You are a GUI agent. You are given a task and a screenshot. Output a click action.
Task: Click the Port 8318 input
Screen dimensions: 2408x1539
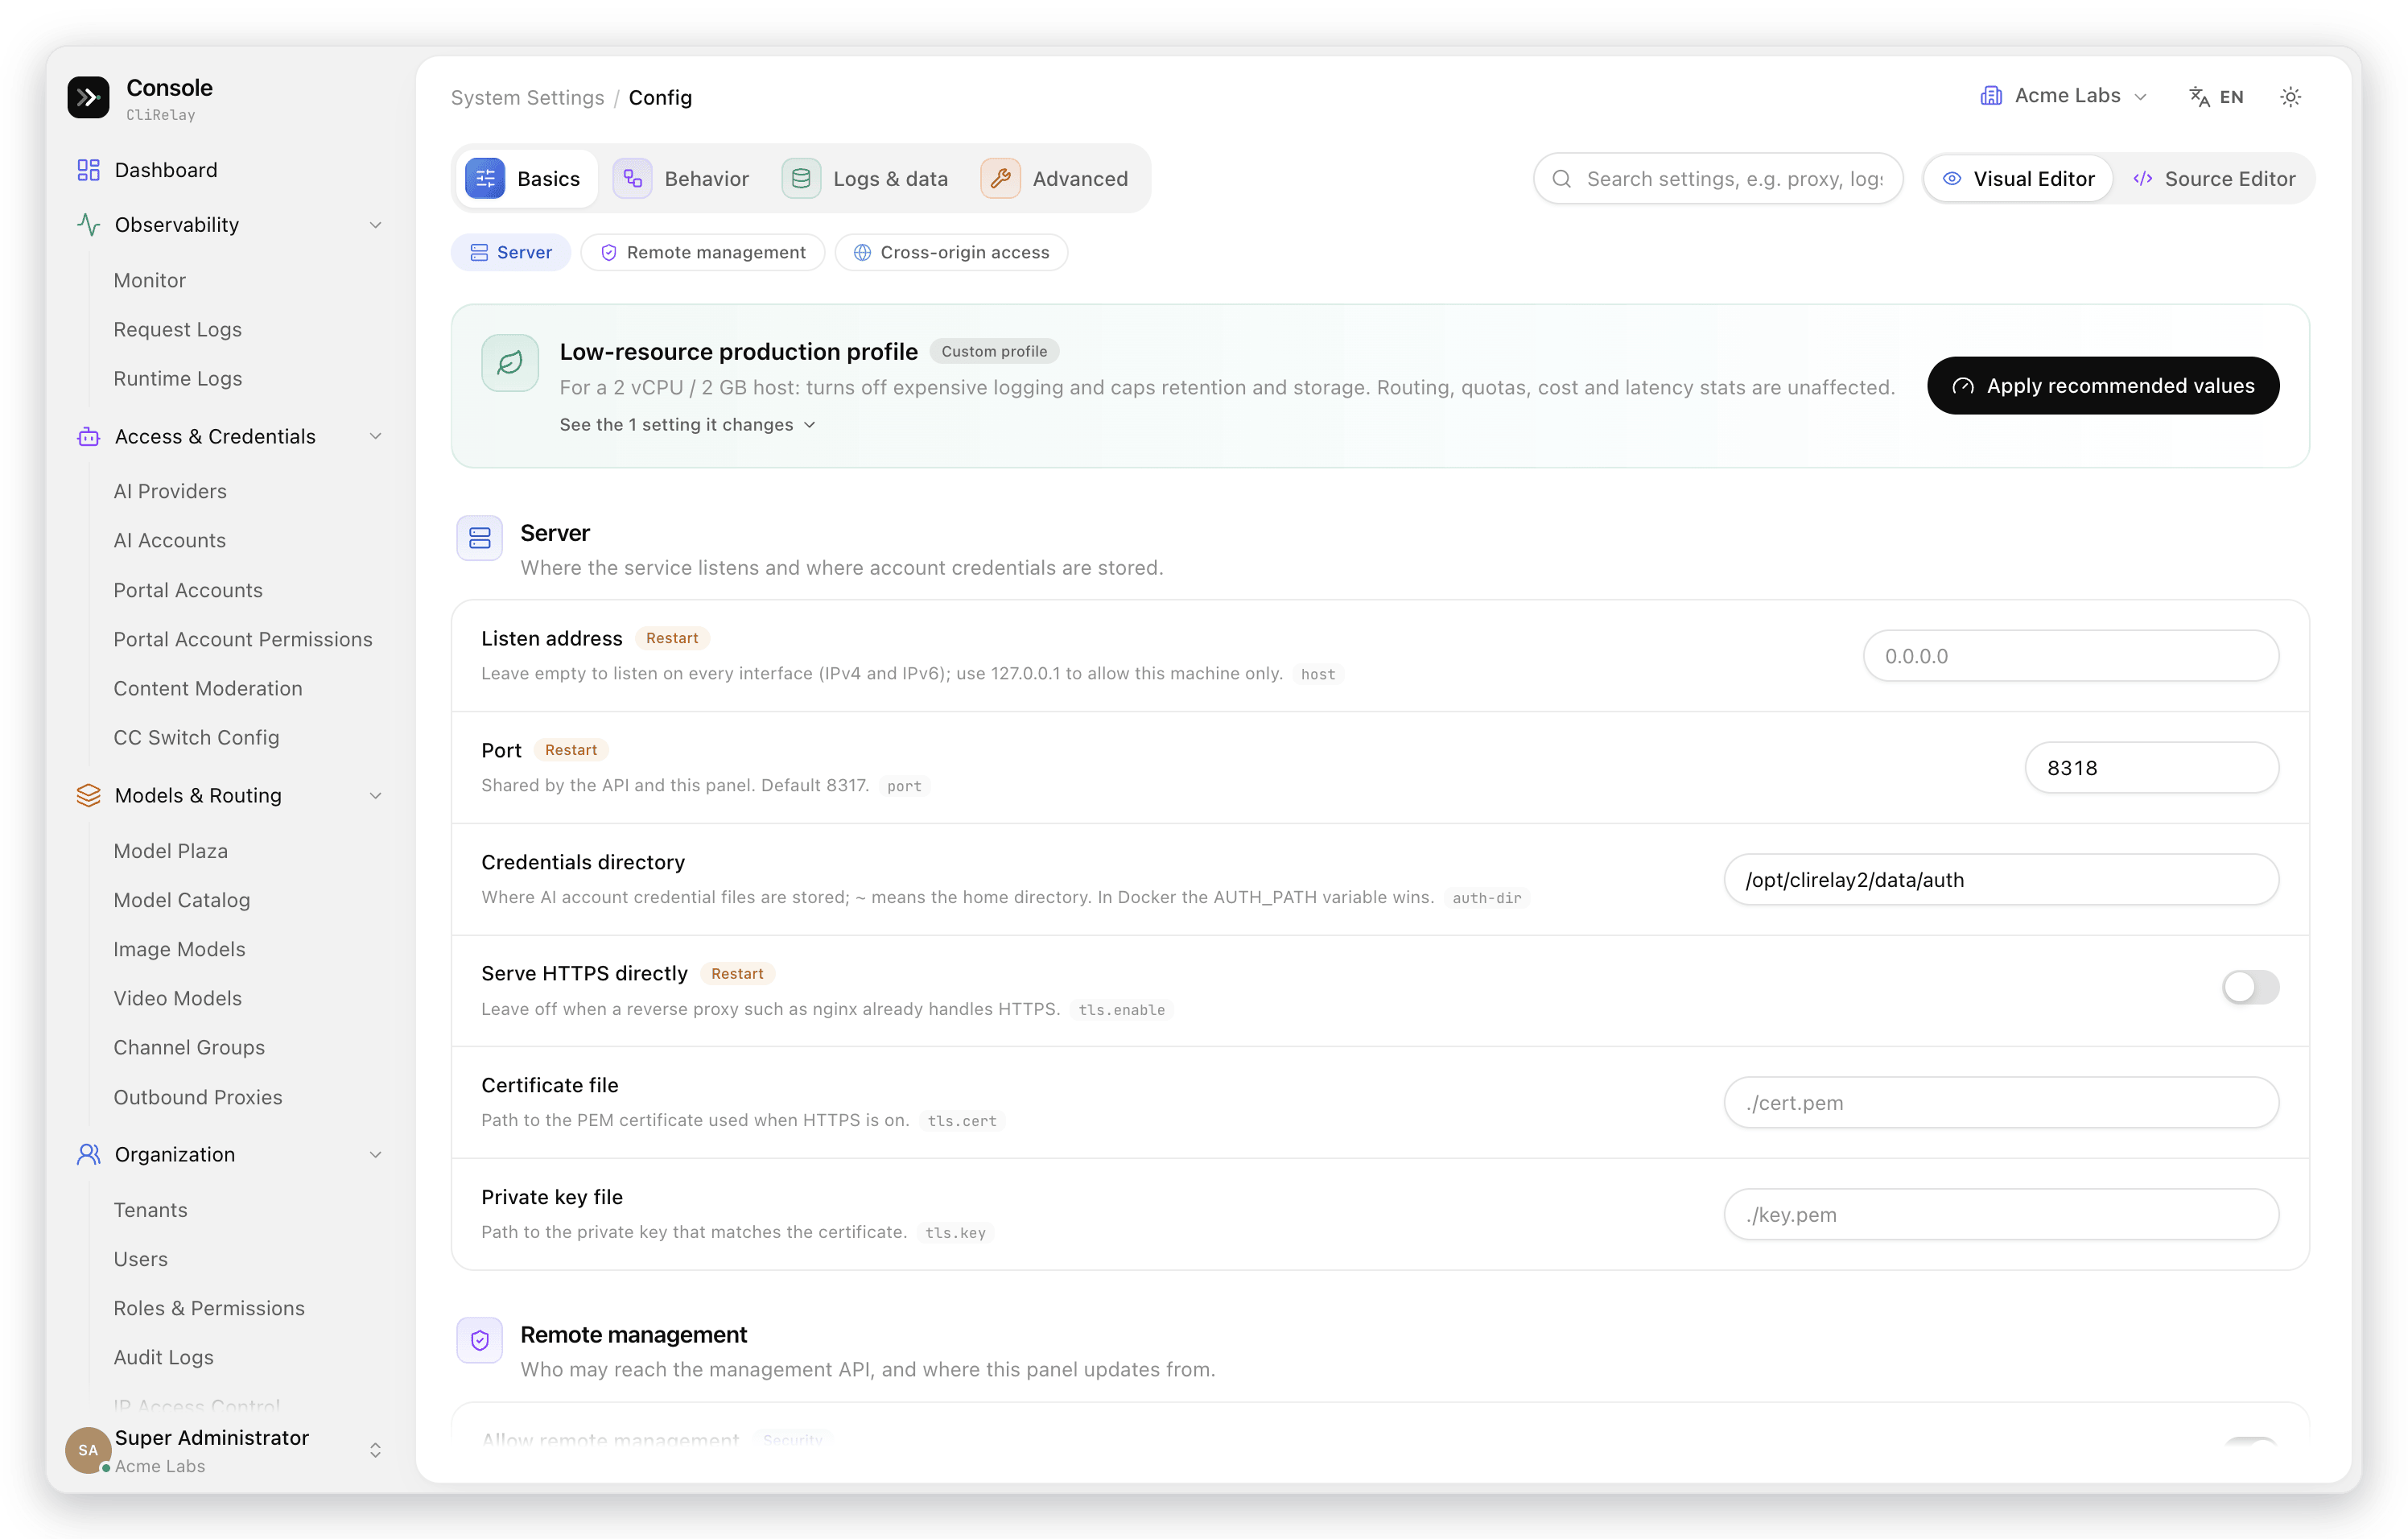click(x=2152, y=768)
